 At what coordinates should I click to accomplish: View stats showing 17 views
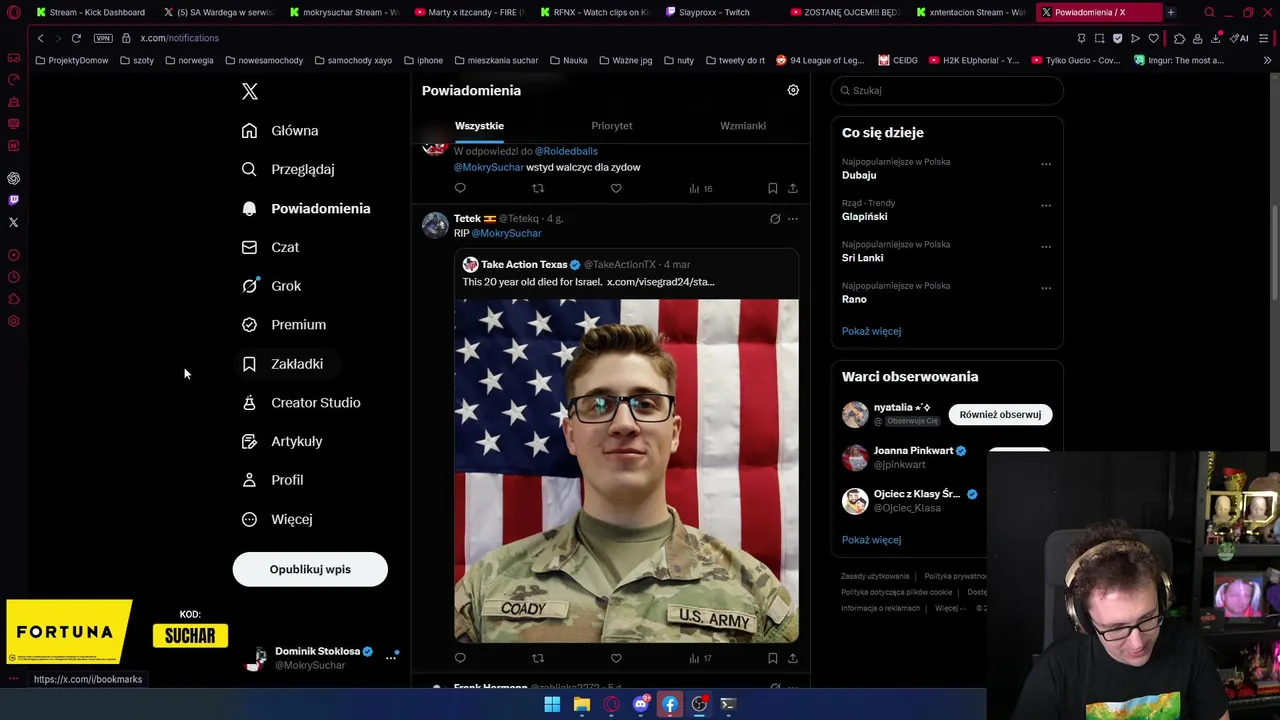click(700, 658)
